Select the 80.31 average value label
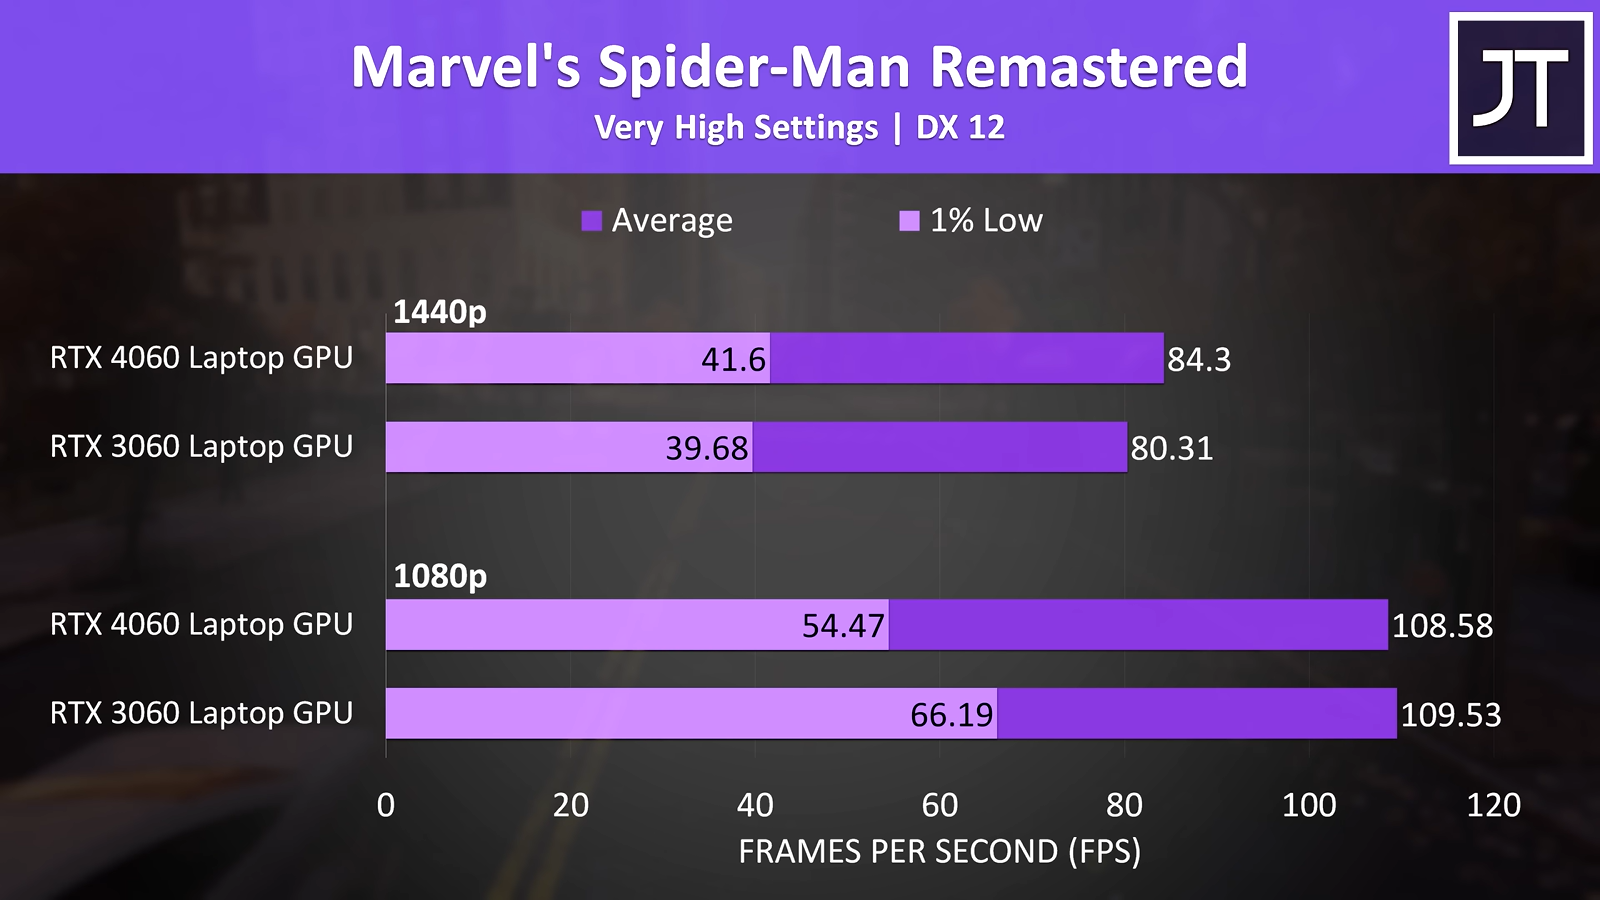 point(1171,448)
